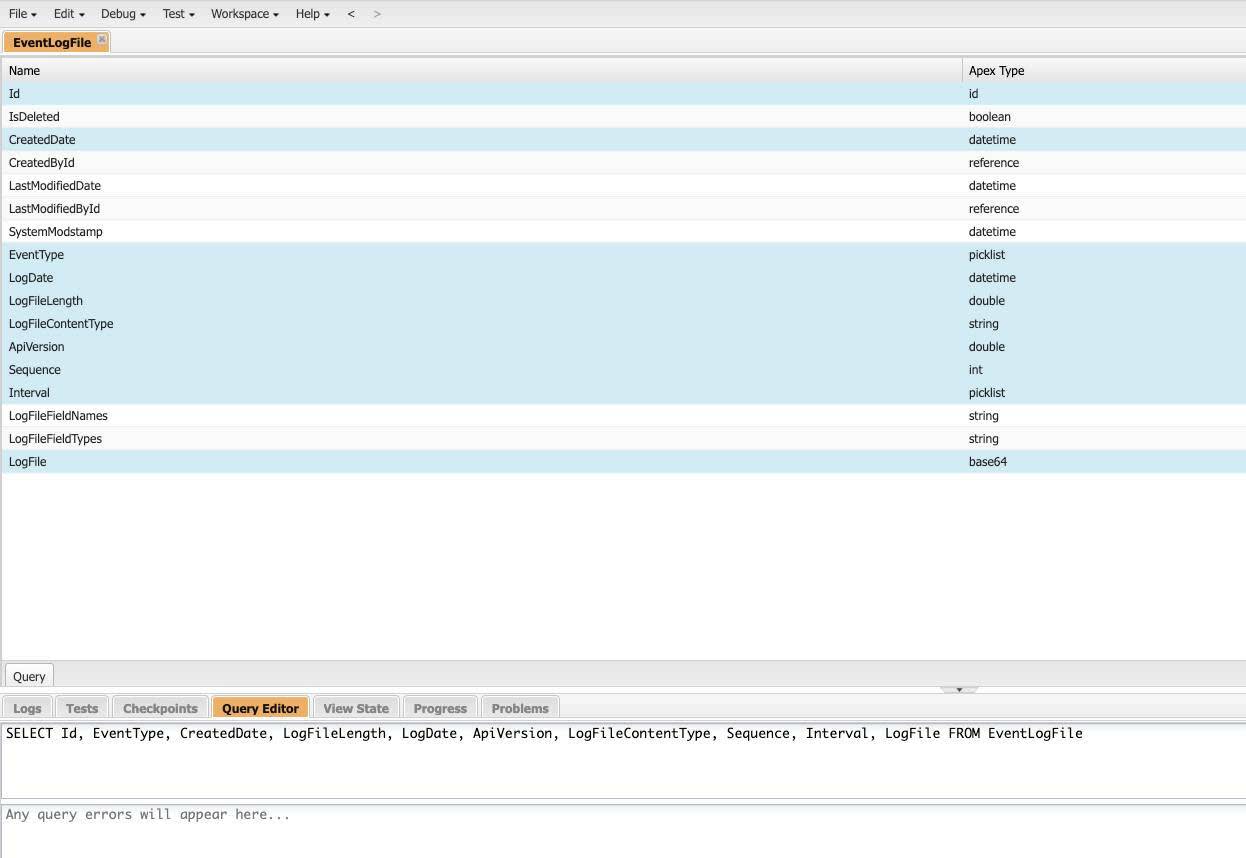Click the query errors message area

tap(623, 831)
